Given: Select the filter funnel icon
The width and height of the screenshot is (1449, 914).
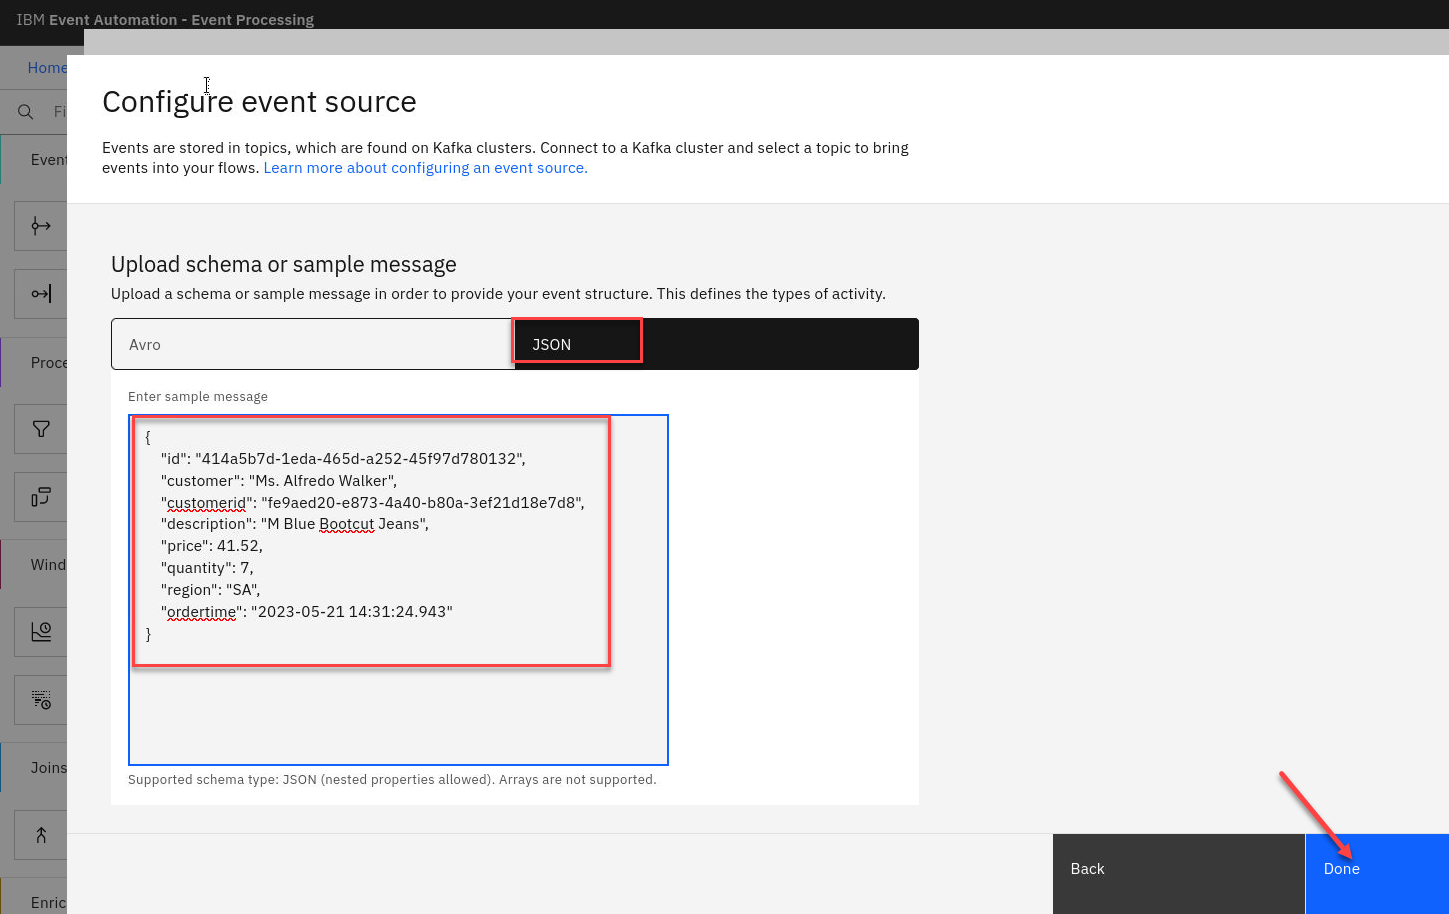Looking at the screenshot, I should (41, 429).
